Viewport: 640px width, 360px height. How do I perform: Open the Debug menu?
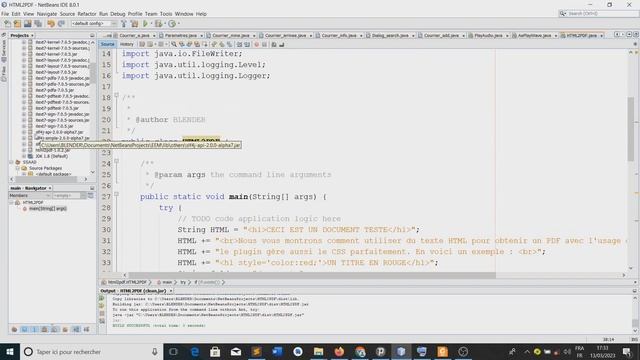click(118, 14)
